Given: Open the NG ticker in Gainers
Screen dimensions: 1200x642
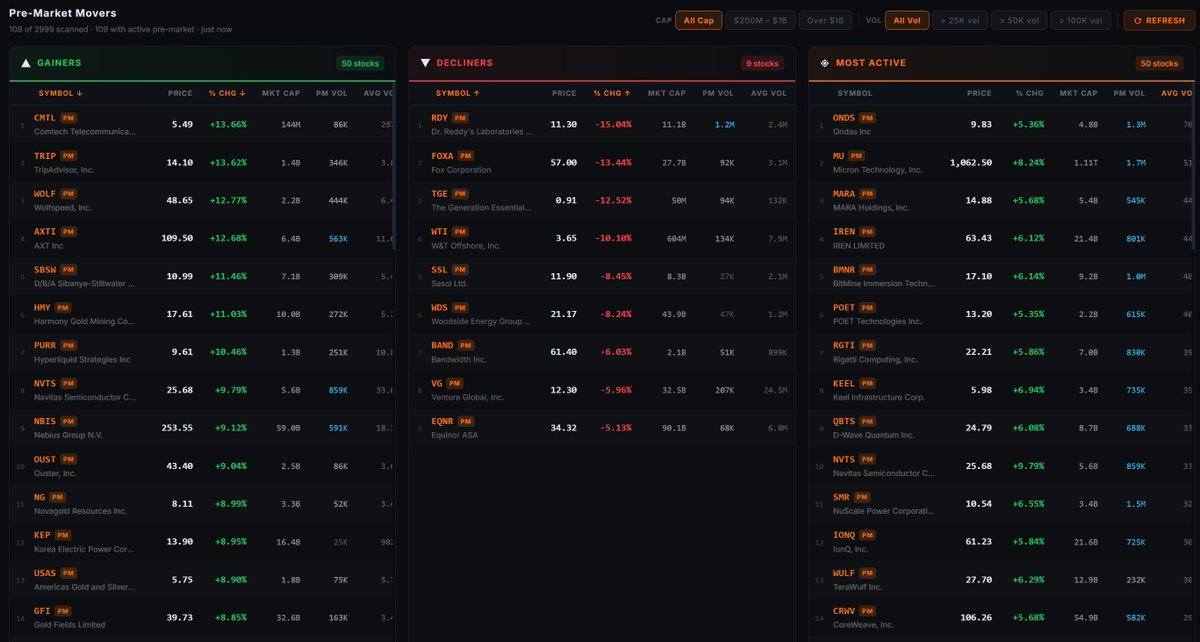Looking at the screenshot, I should tap(41, 498).
